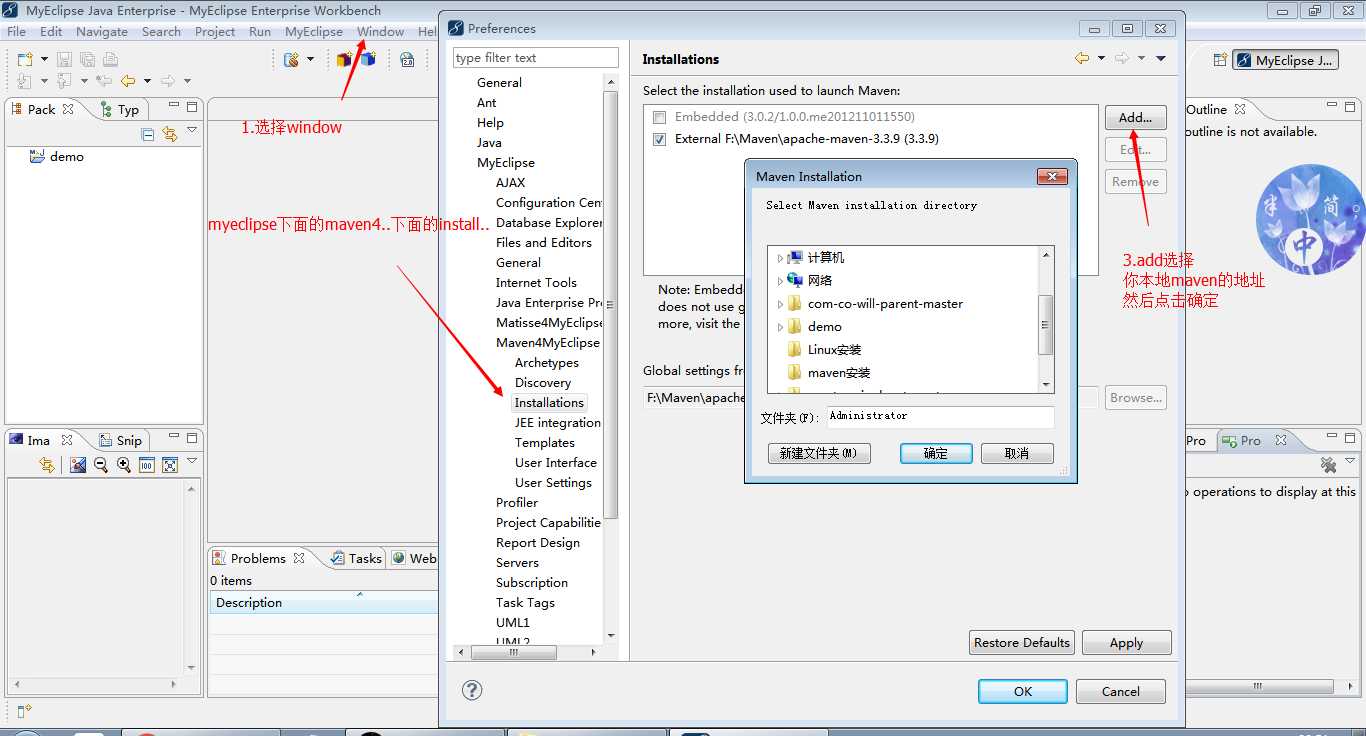
Task: Maximize the Outline panel
Action: (1349, 106)
